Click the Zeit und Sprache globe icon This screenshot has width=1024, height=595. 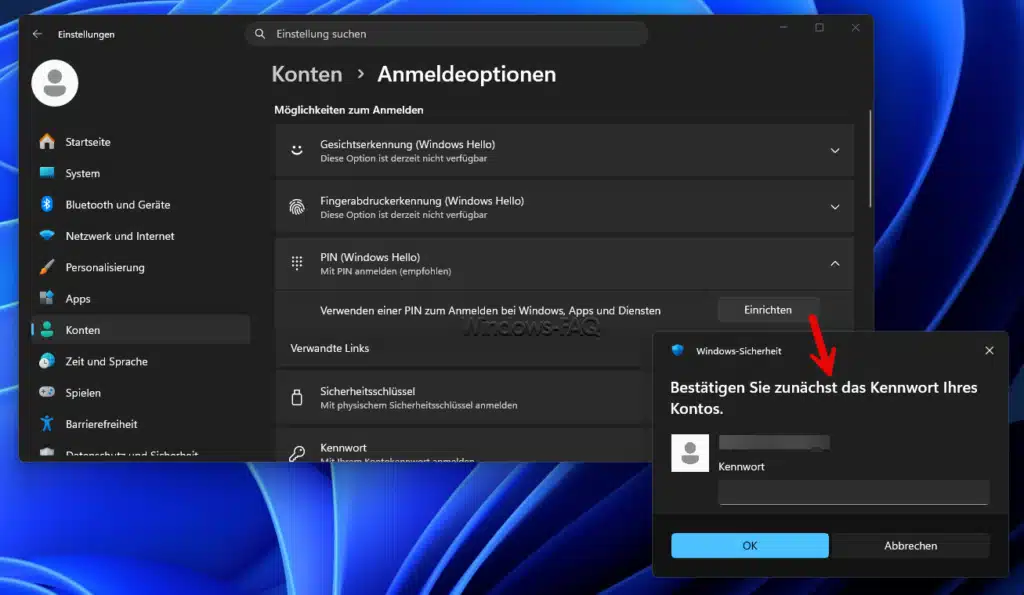point(47,361)
